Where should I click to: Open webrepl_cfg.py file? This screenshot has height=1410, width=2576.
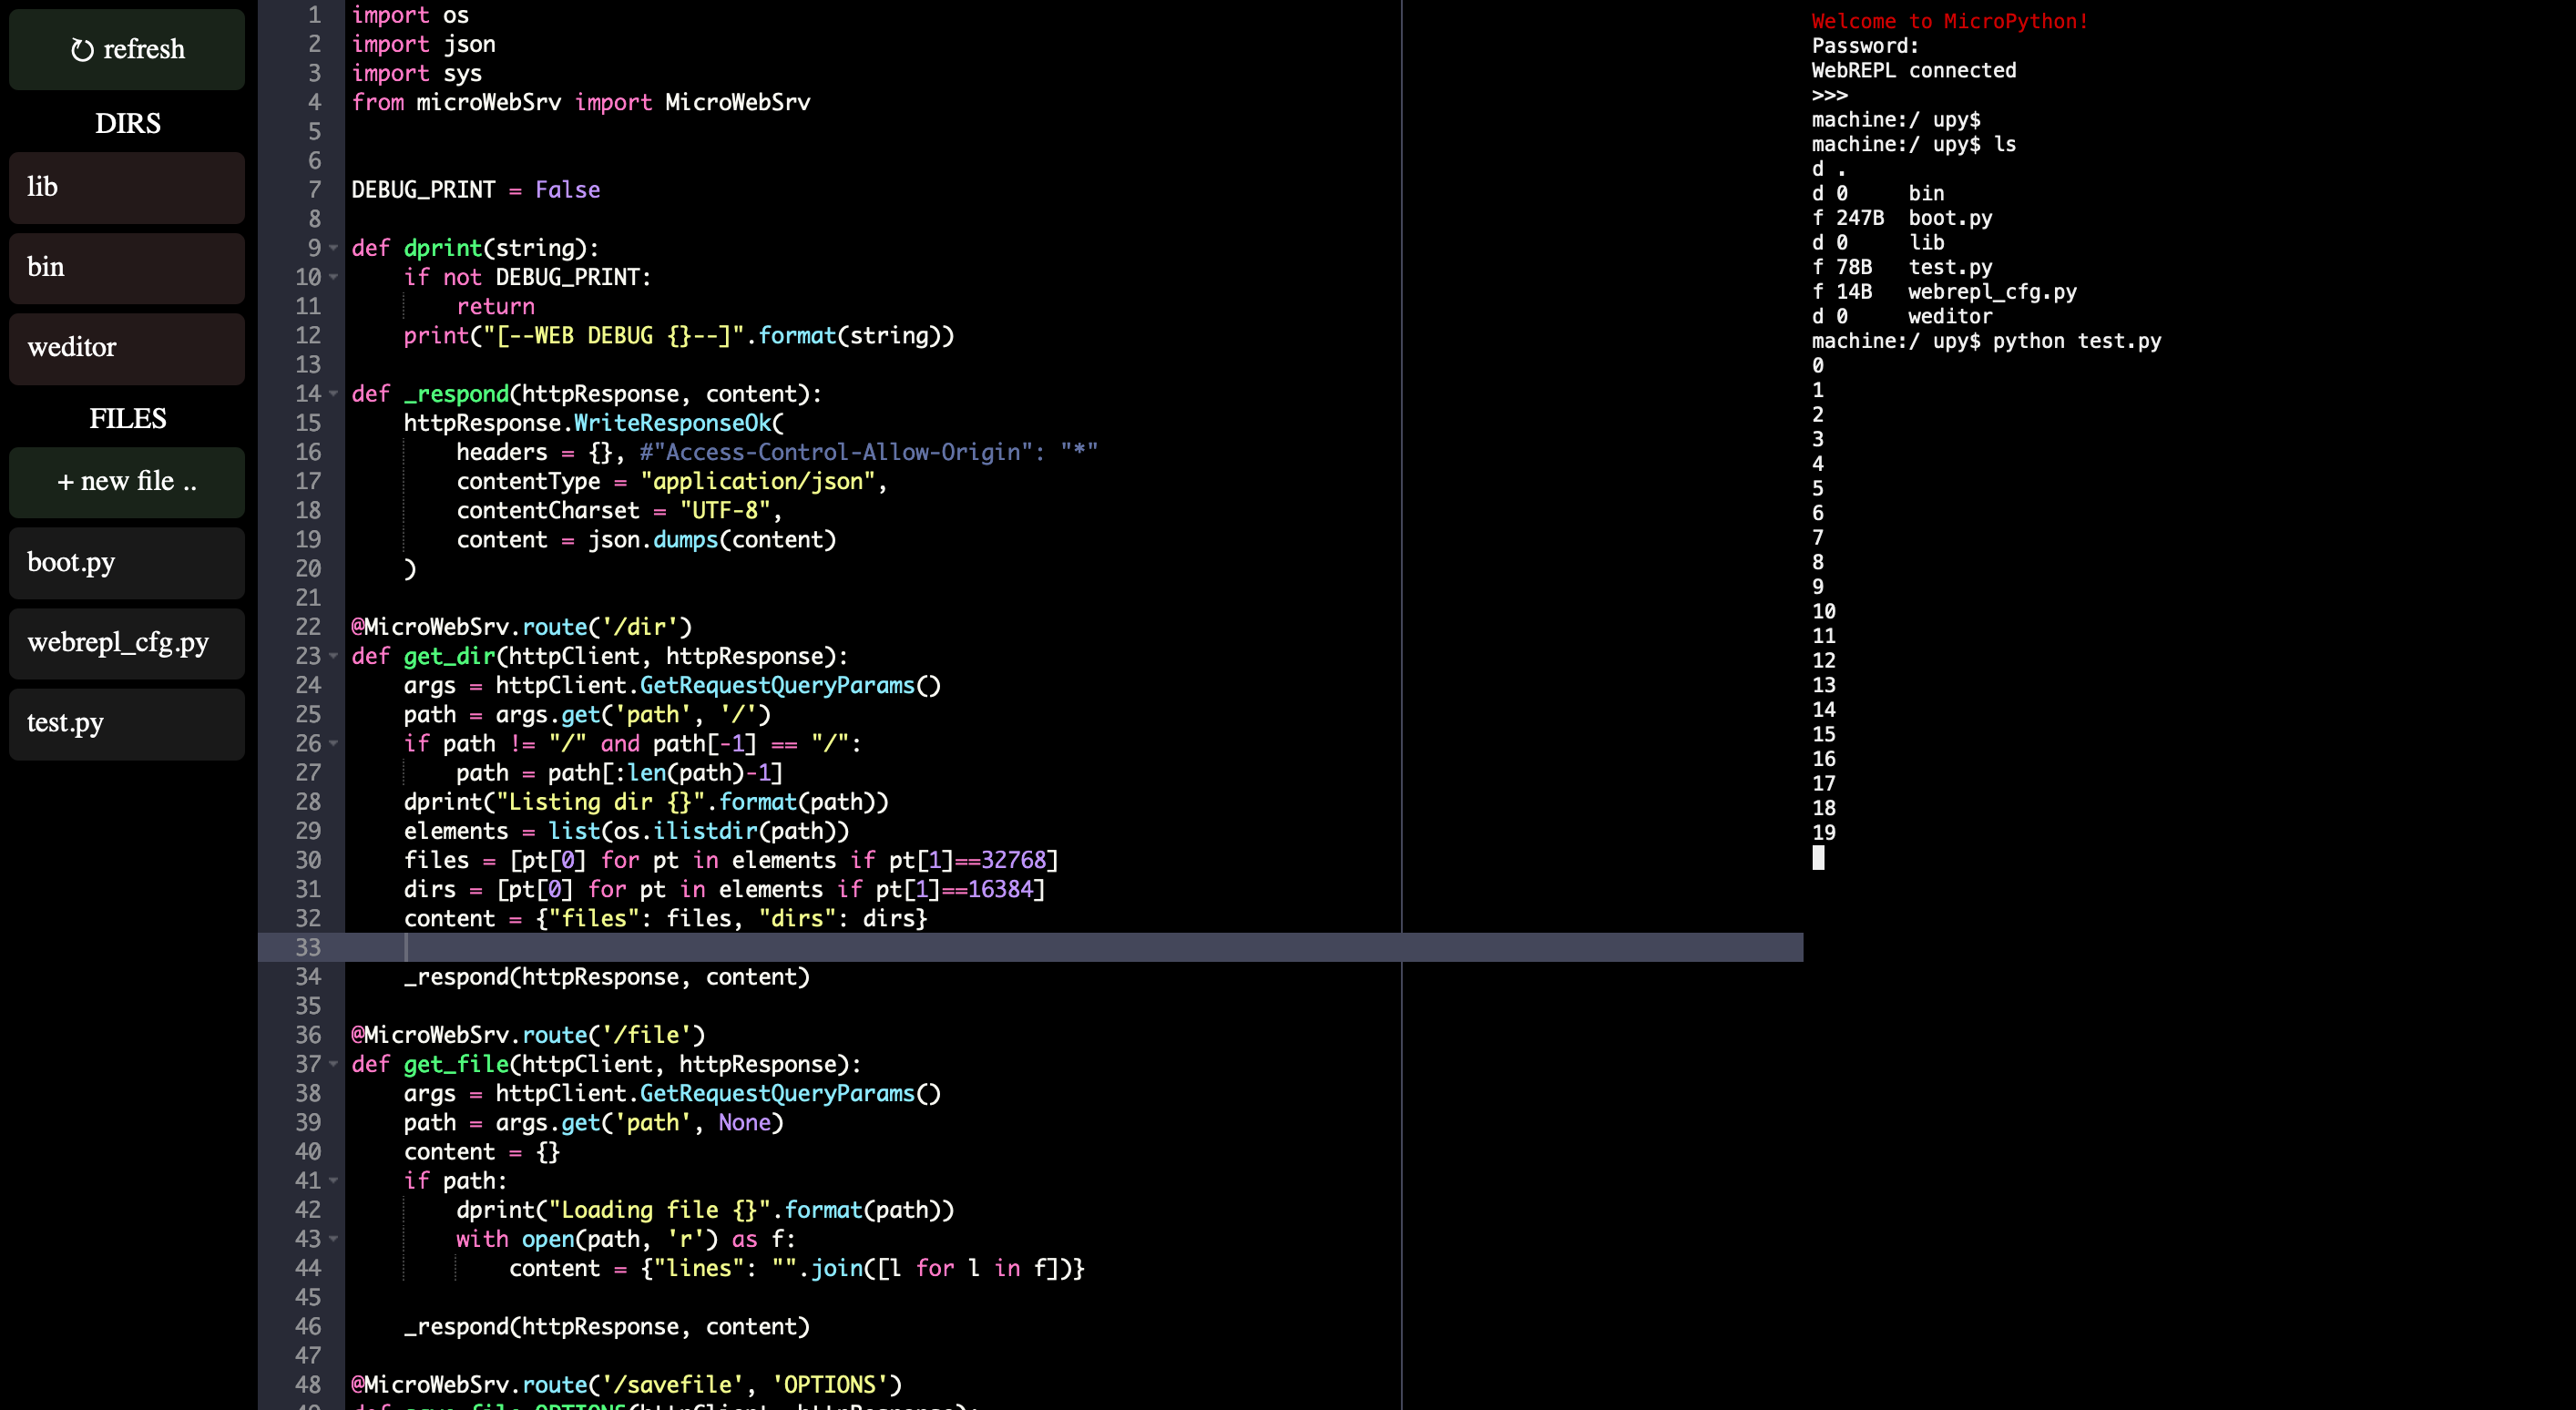pyautogui.click(x=127, y=642)
